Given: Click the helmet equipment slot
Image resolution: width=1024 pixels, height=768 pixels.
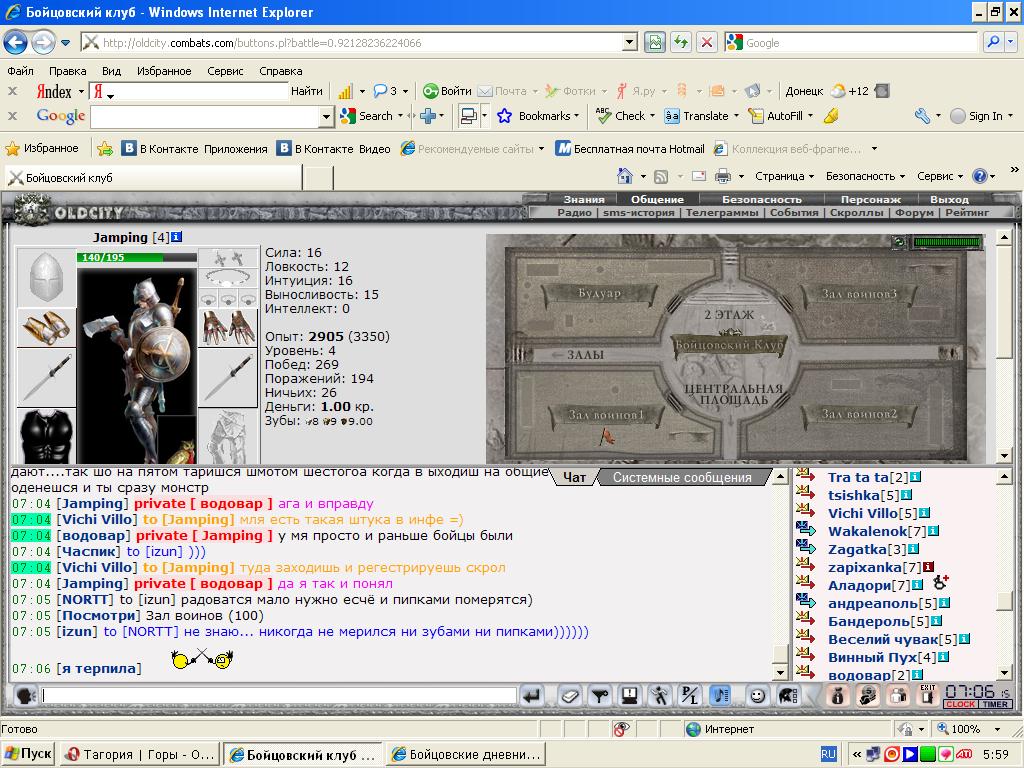Looking at the screenshot, I should pyautogui.click(x=46, y=278).
